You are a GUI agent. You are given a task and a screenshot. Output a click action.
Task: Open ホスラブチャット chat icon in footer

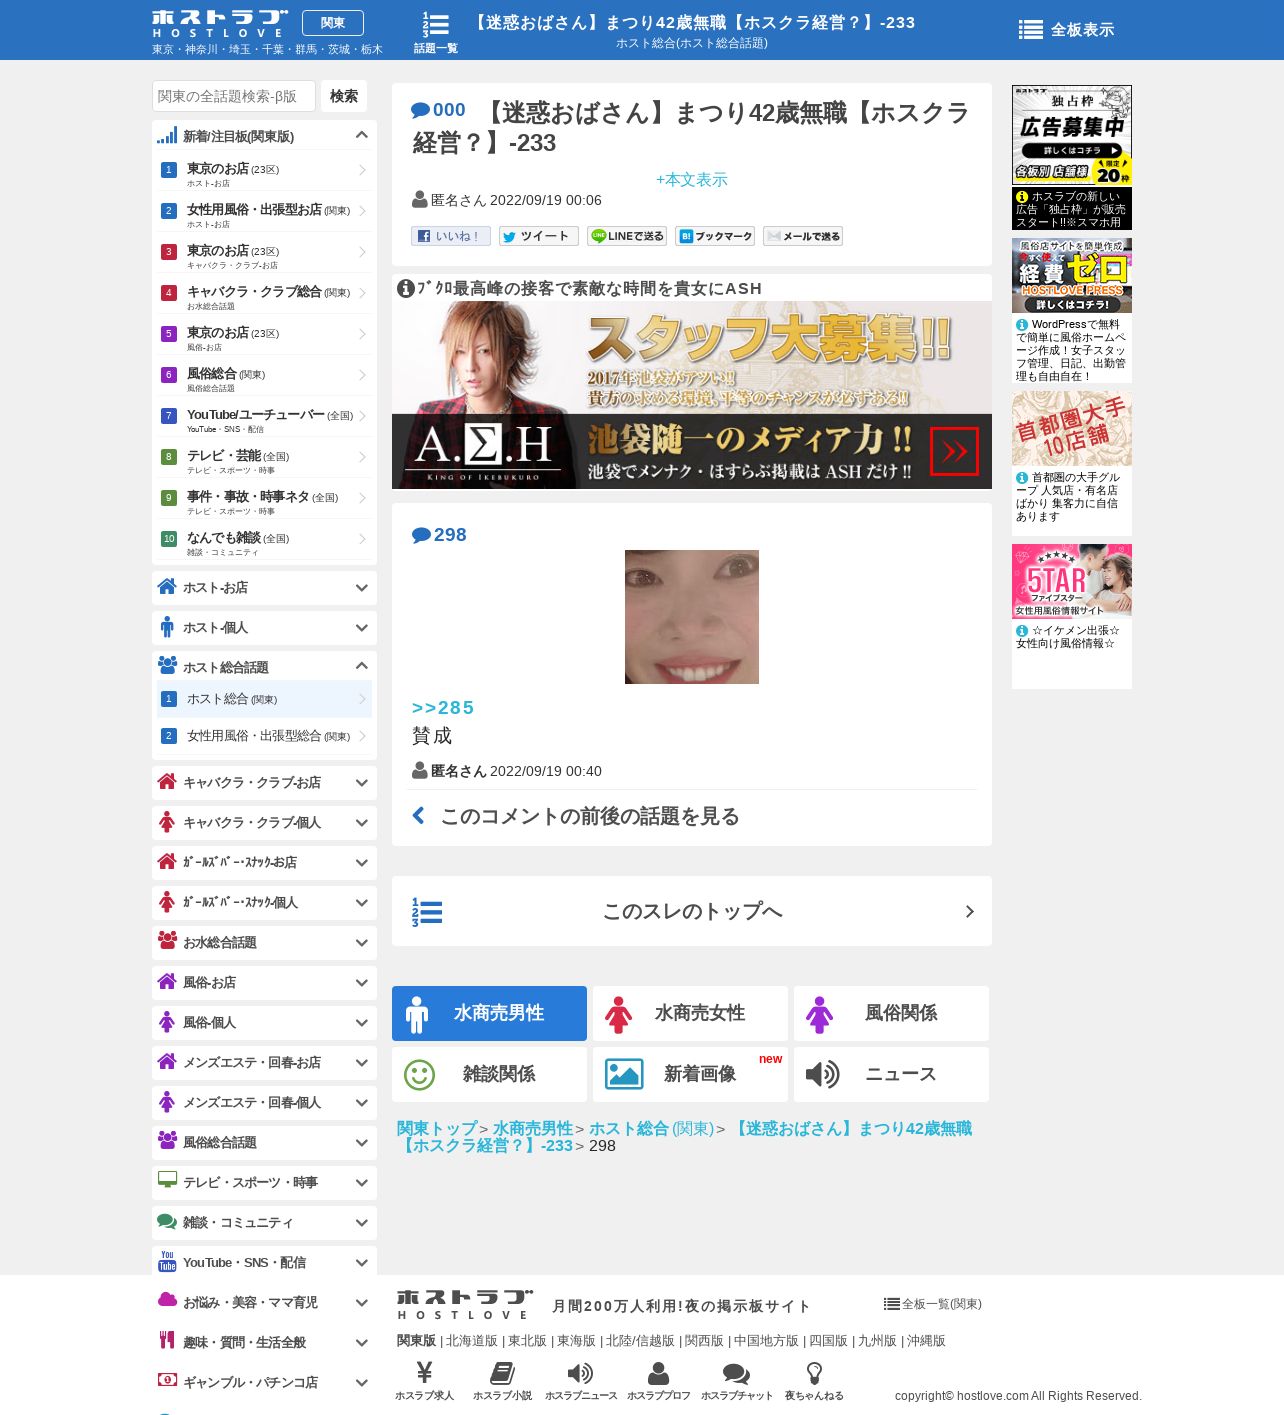click(x=736, y=1373)
